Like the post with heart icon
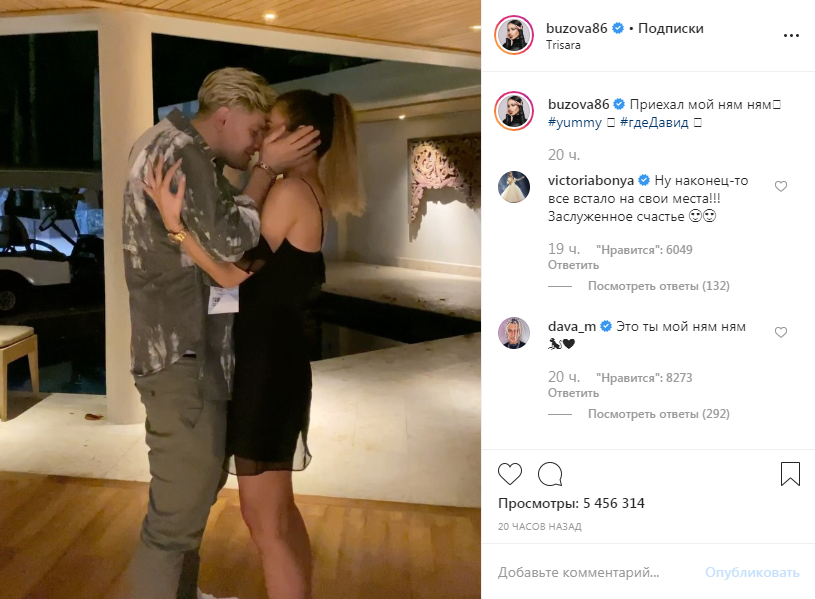The image size is (815, 599). 509,474
